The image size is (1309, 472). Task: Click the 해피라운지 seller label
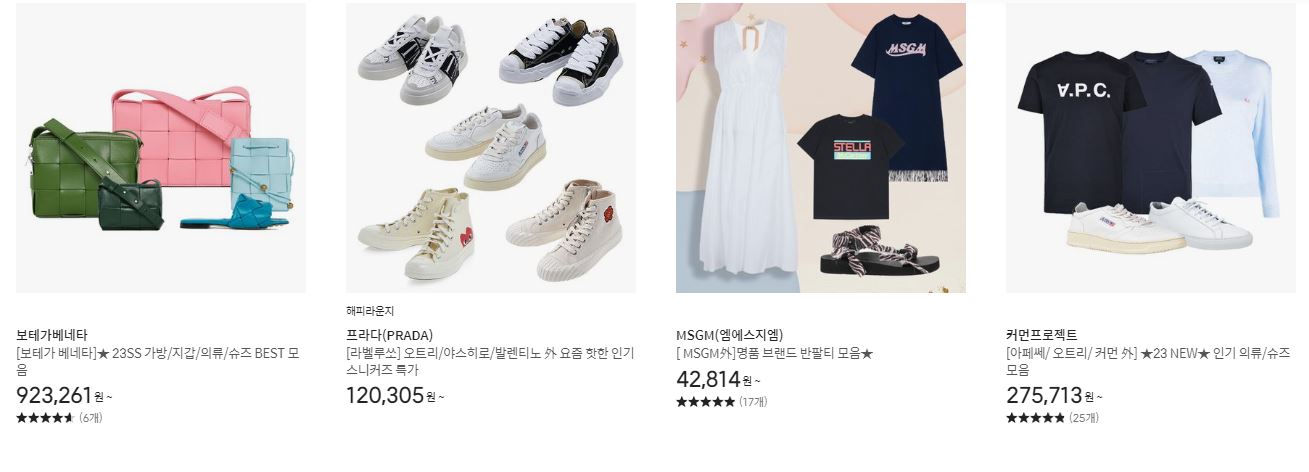click(x=370, y=311)
